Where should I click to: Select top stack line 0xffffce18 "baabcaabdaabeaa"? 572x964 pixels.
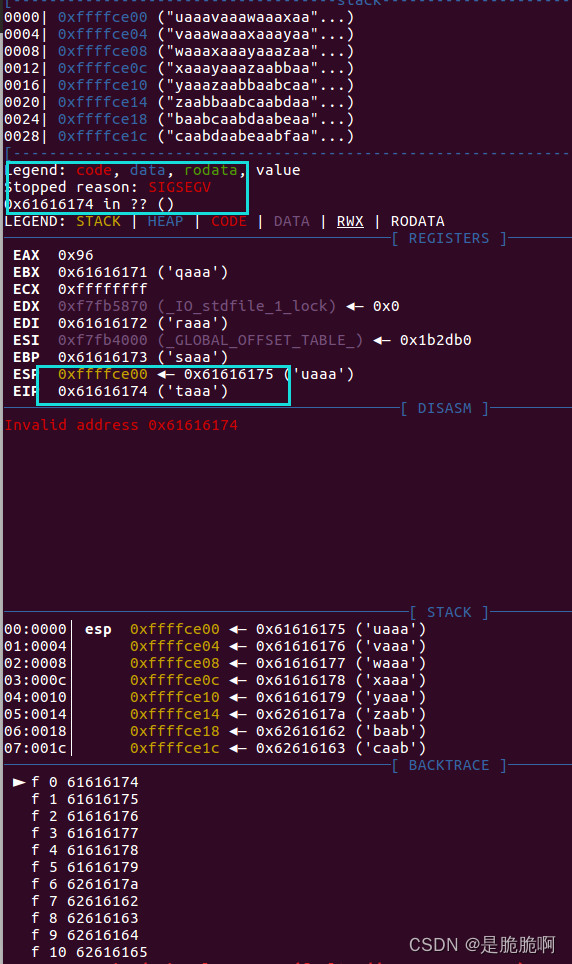point(179,119)
